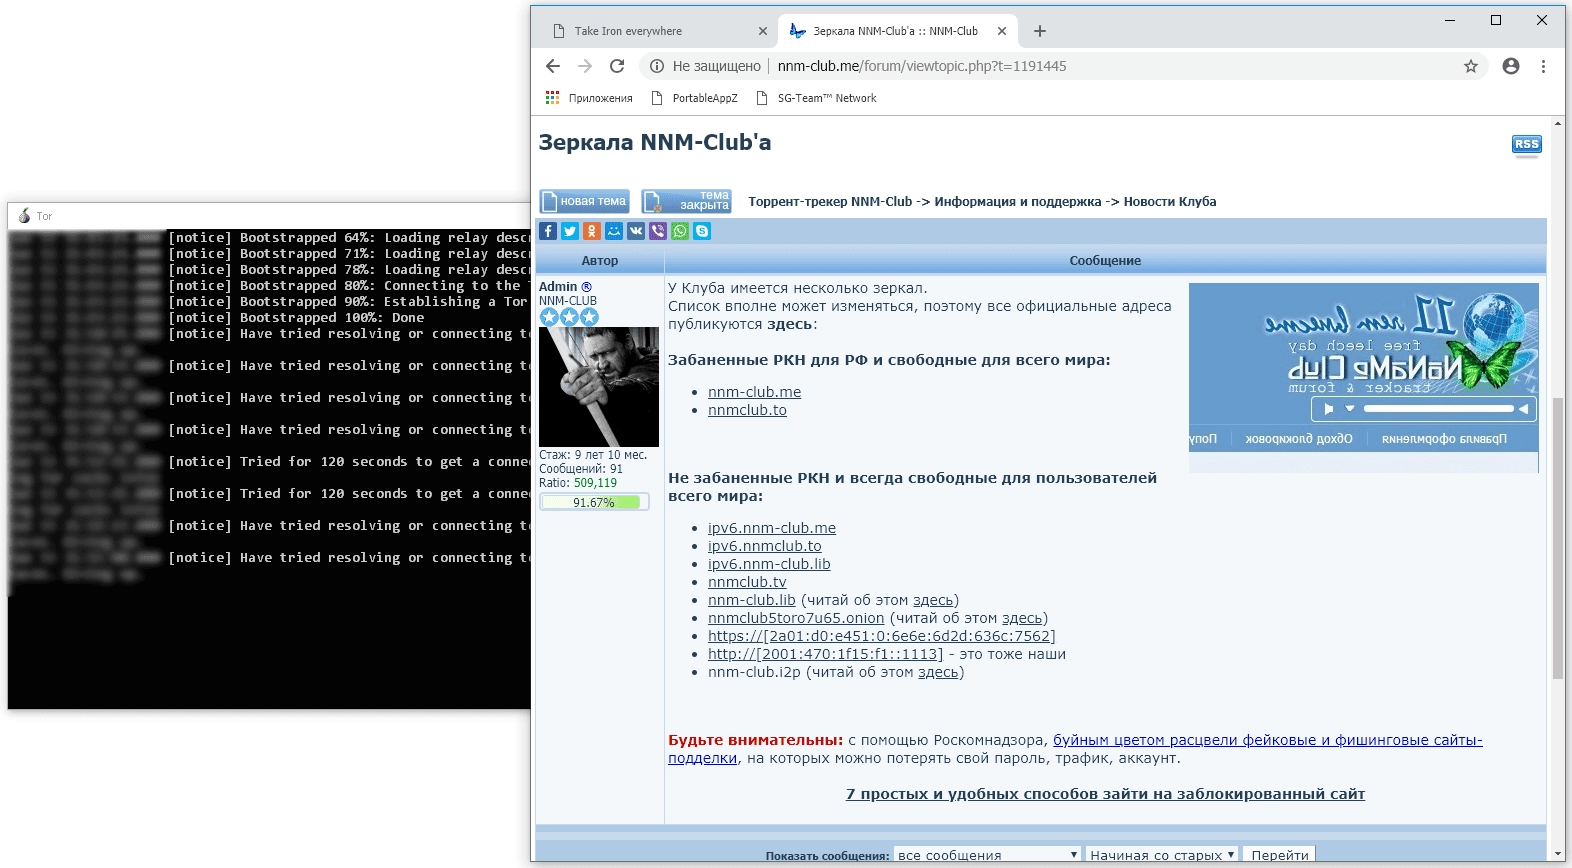Open new browser tab

pos(1040,31)
